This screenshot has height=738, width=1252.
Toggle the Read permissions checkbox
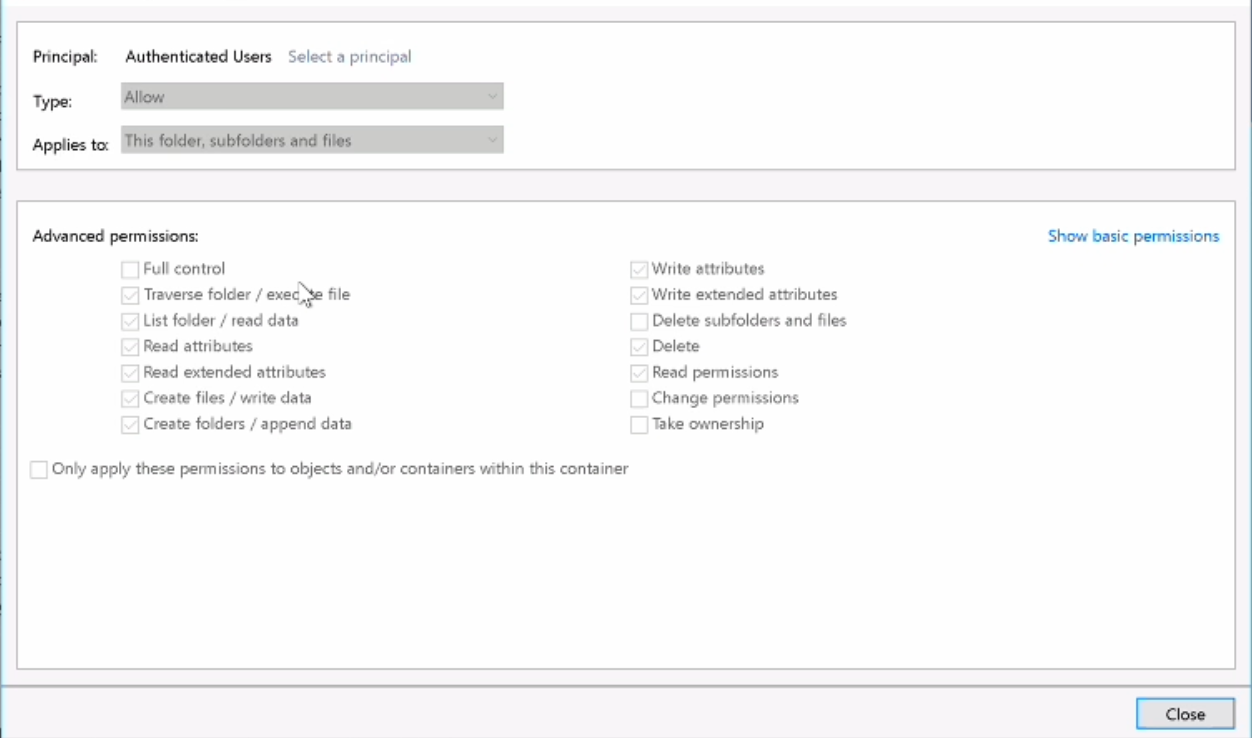(x=639, y=373)
